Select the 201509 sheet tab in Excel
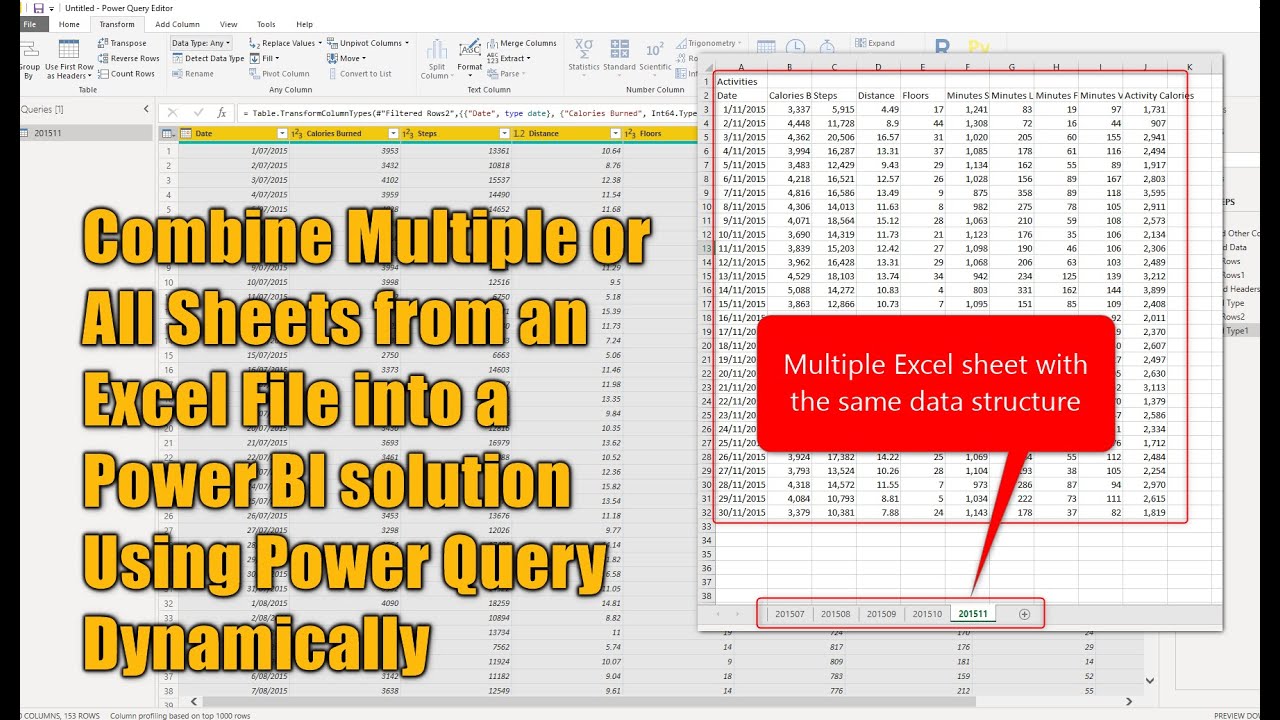 882,614
